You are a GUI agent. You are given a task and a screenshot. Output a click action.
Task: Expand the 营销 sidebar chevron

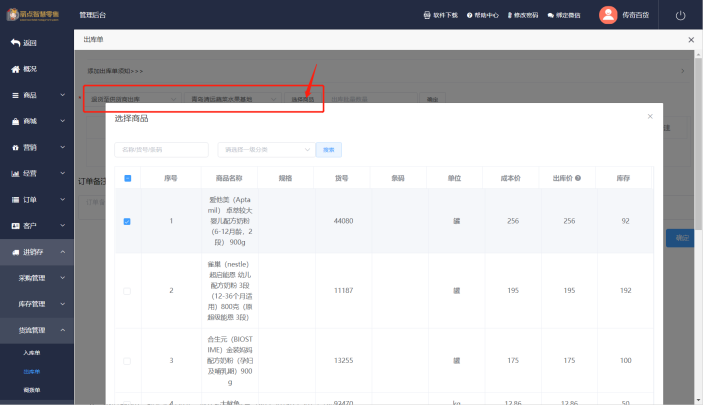(63, 147)
